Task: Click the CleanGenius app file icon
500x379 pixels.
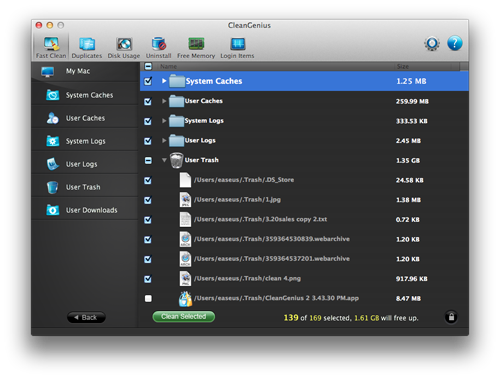Action: pyautogui.click(x=185, y=298)
